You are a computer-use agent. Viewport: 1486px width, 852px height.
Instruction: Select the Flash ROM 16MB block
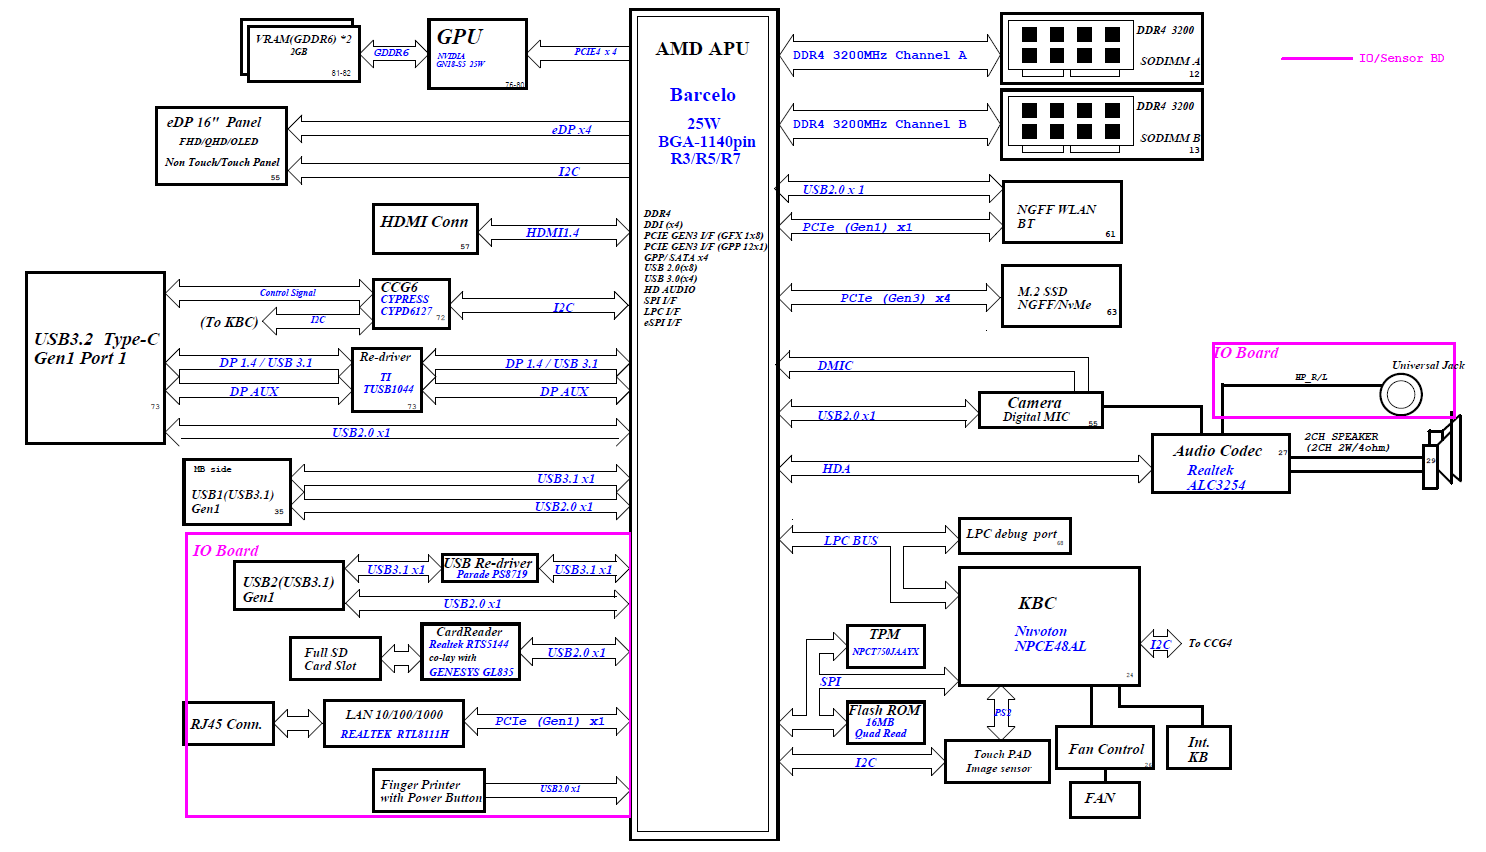pyautogui.click(x=885, y=722)
